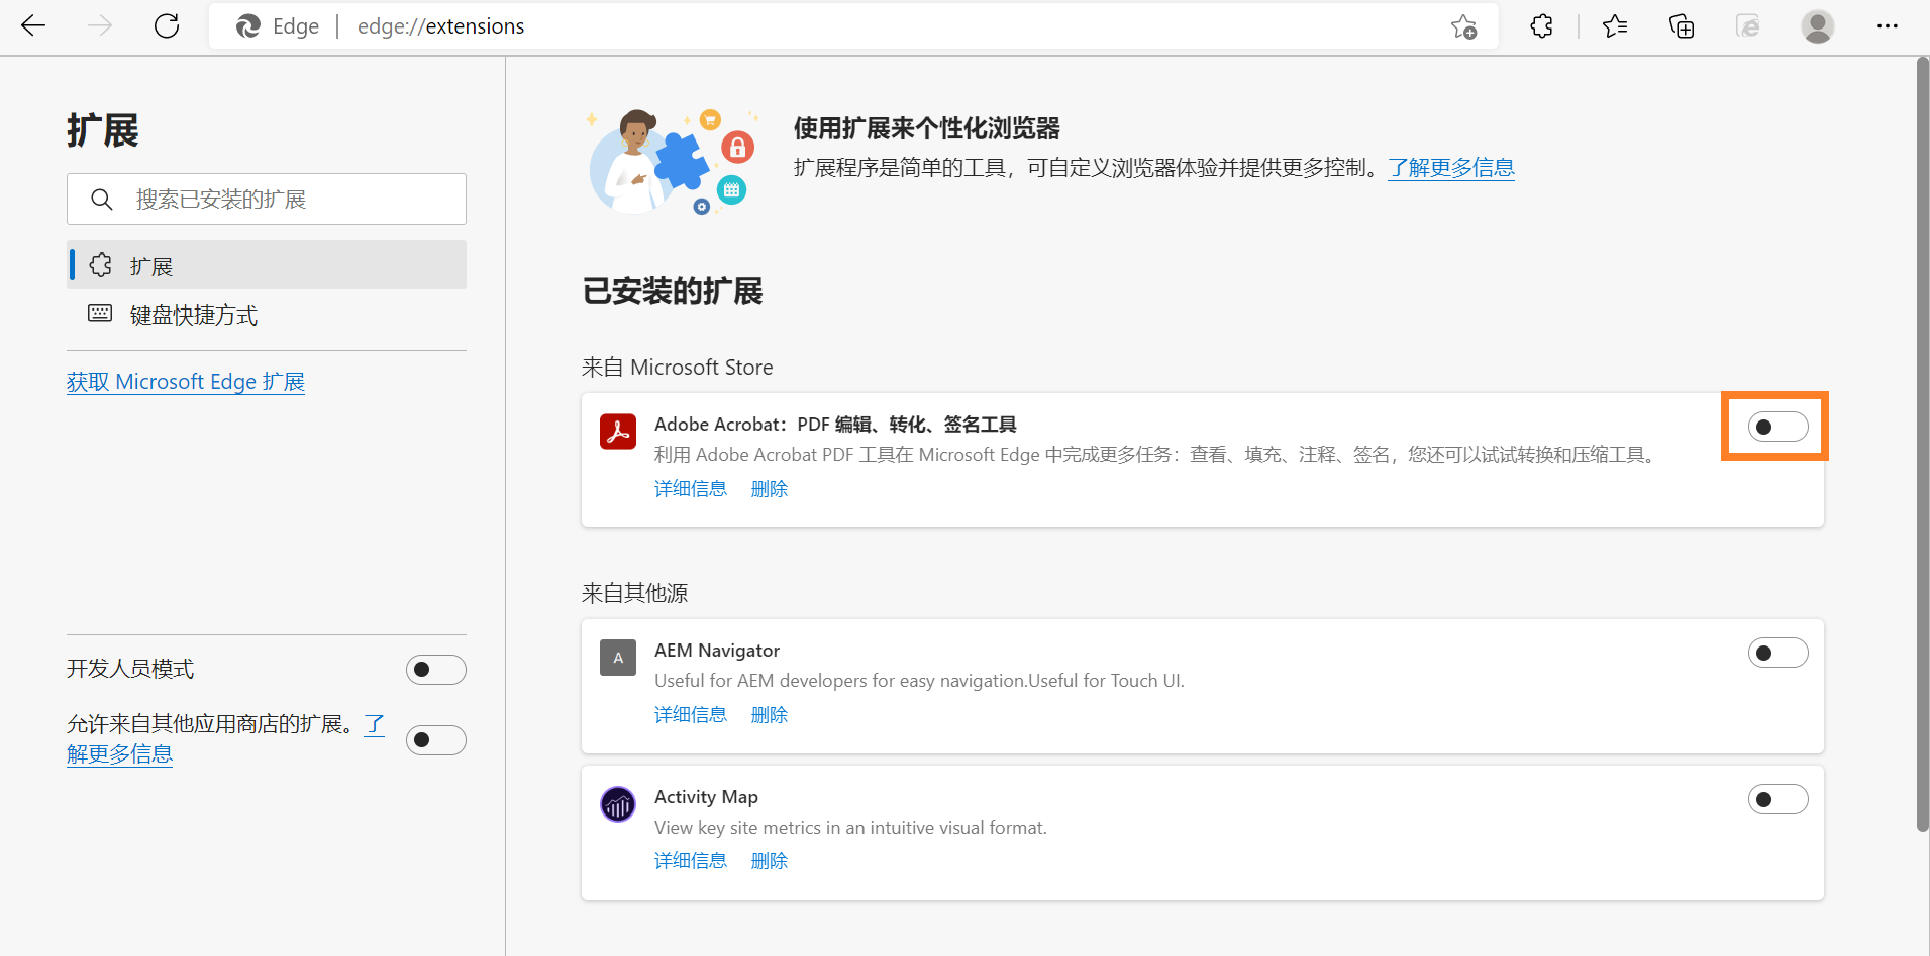Click the vertical page scrollbar
Viewport: 1930px width, 956px height.
coord(1922,445)
